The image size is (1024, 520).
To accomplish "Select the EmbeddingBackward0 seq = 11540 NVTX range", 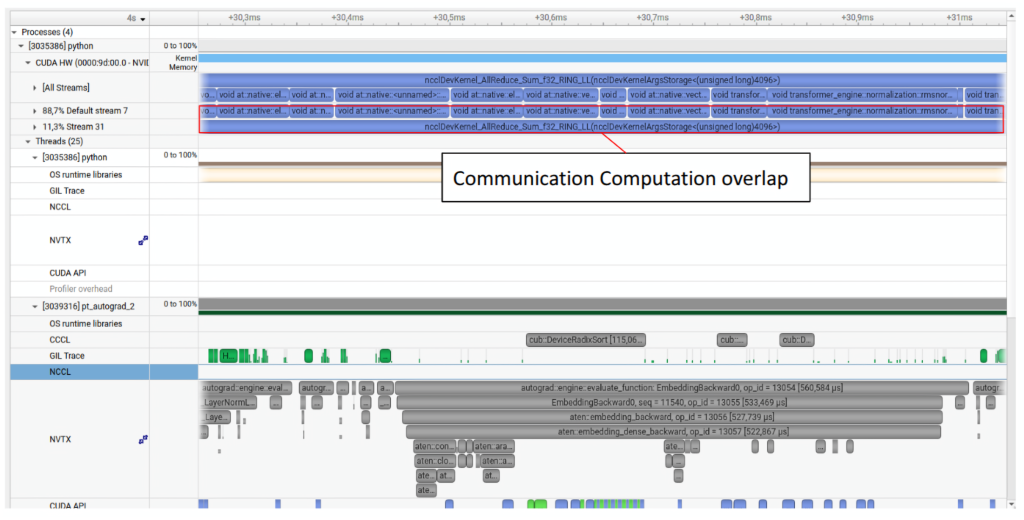I will [668, 402].
